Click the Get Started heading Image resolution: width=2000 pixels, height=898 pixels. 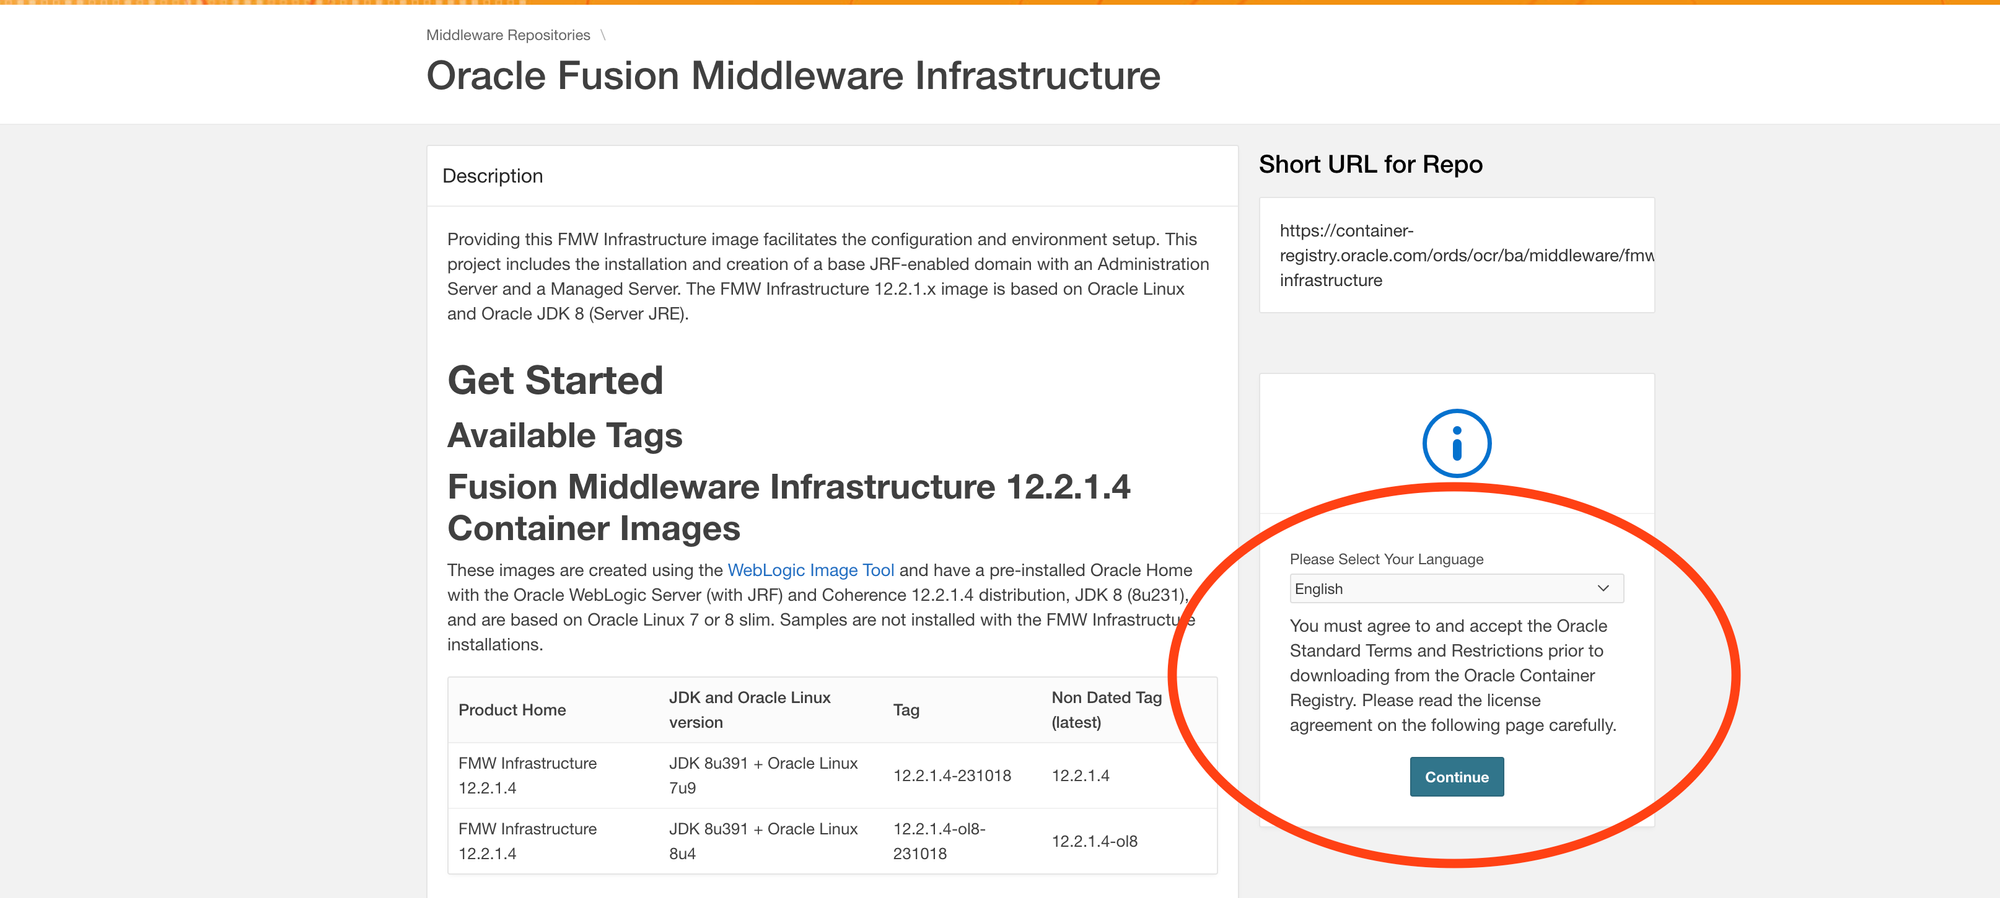pos(555,381)
